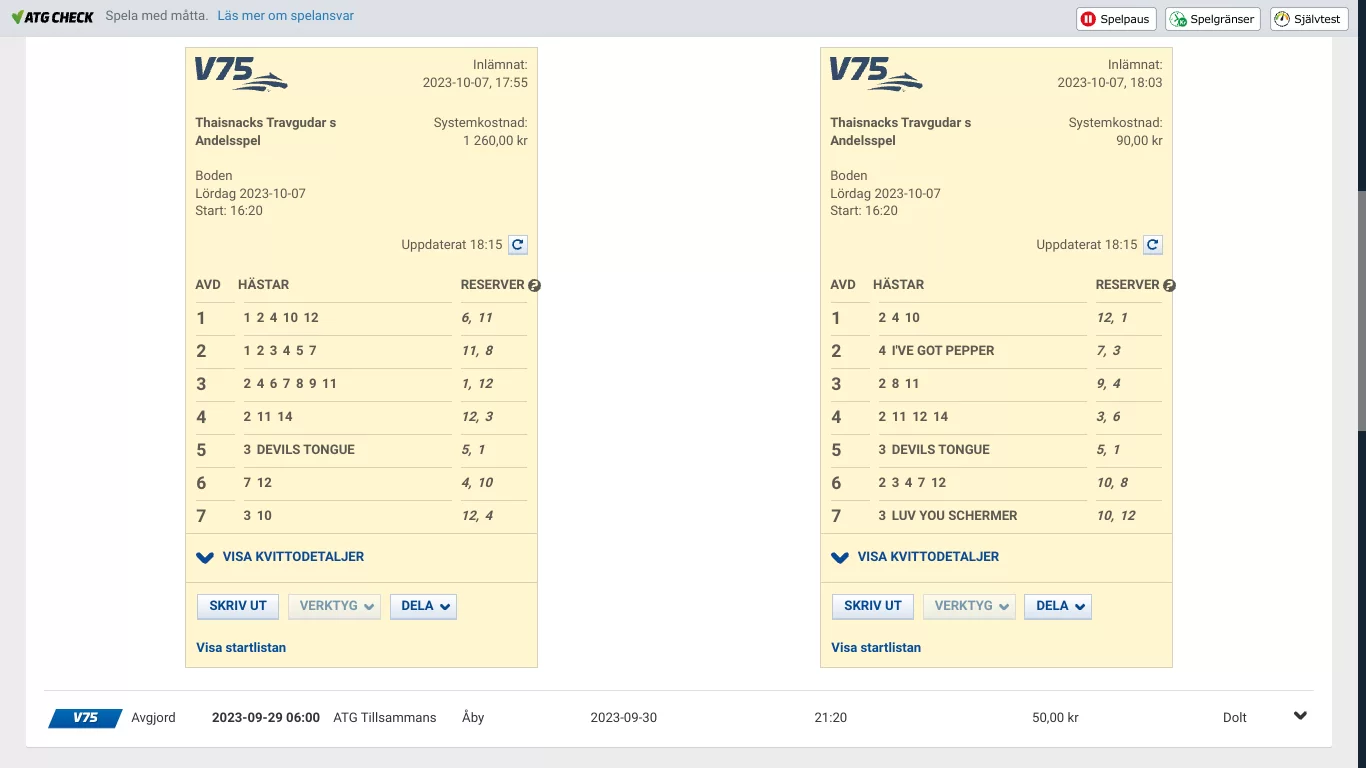Click the V75 badge in the Åby row

click(85, 718)
